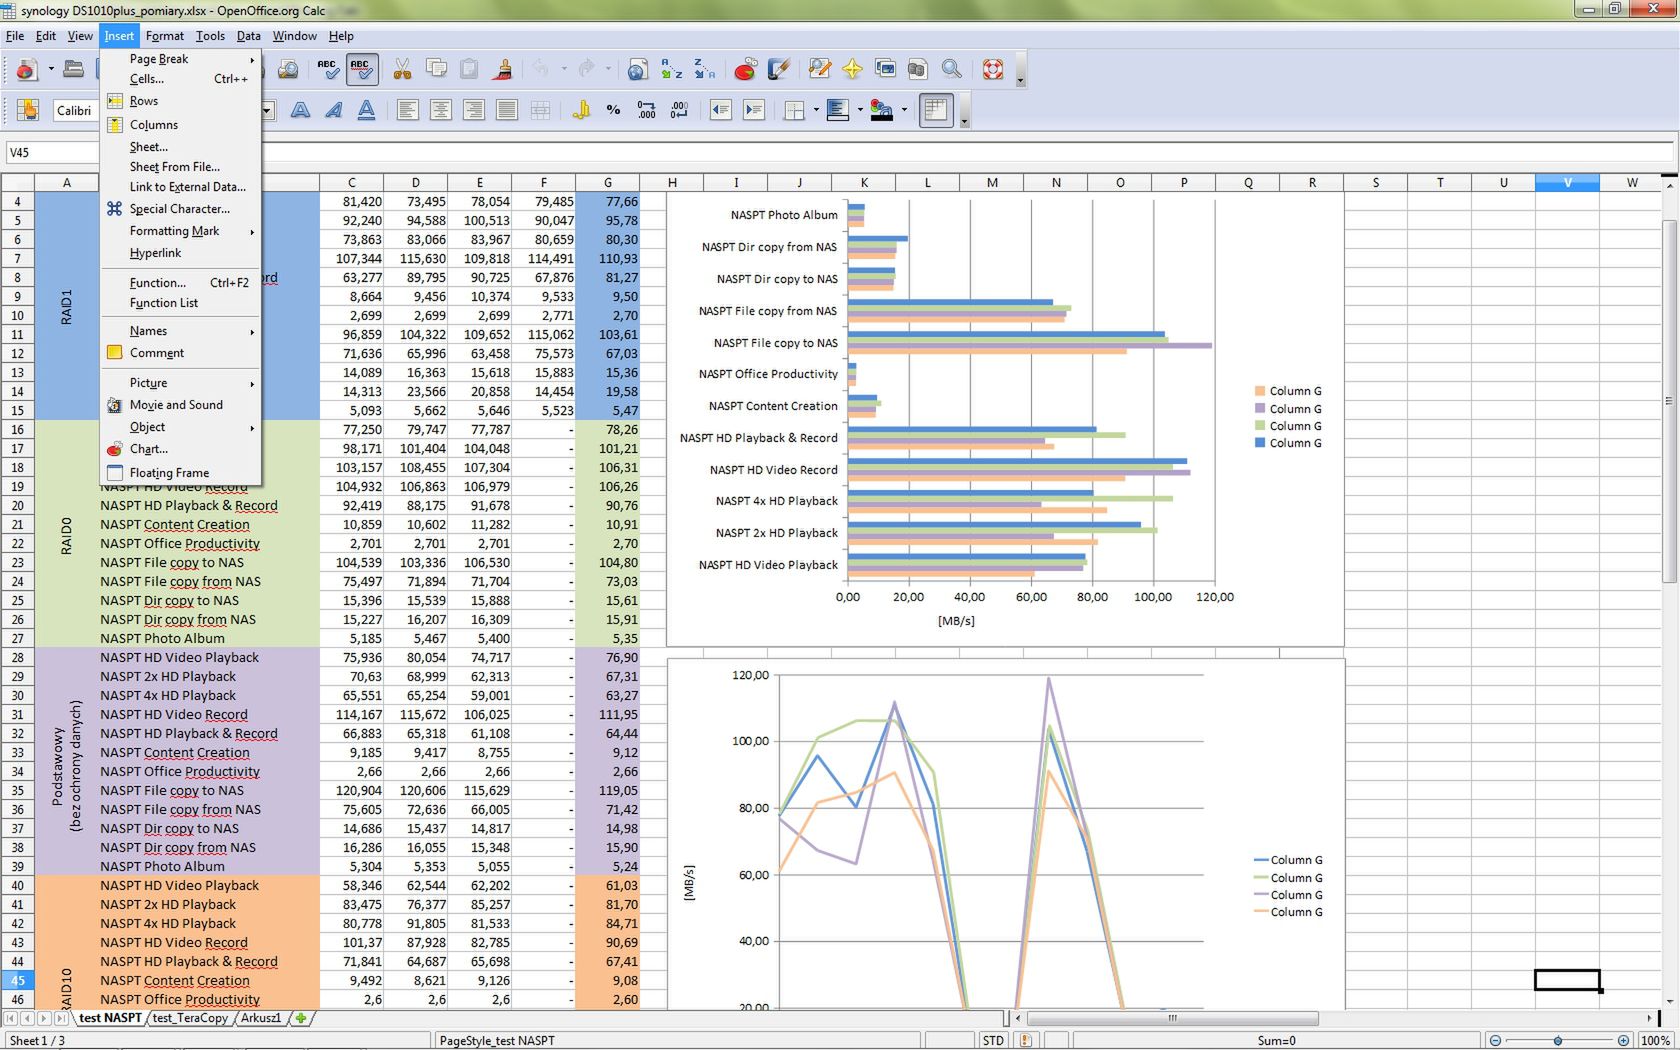The width and height of the screenshot is (1680, 1050).
Task: Expand the Page Break submenu
Action: coord(181,59)
